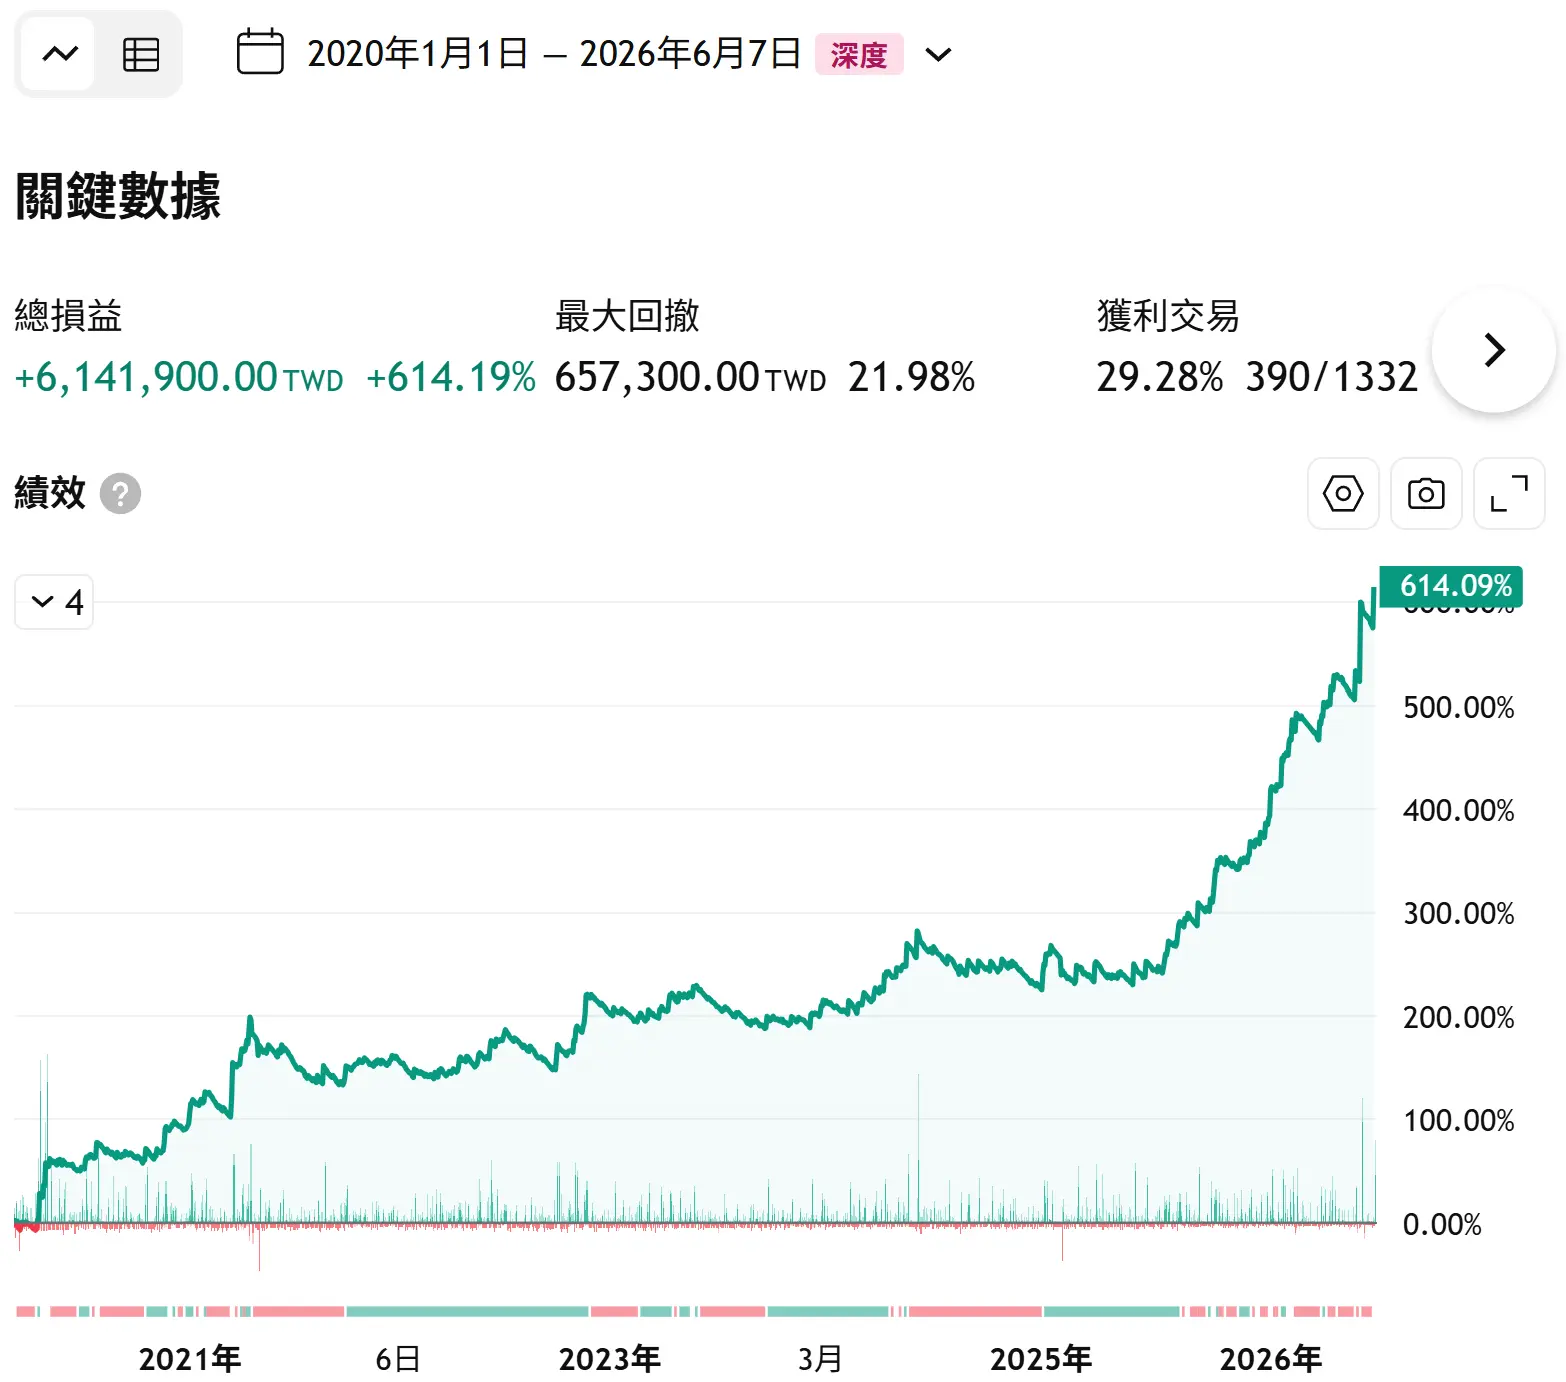Click the long green segment in trade strip
This screenshot has width=1566, height=1382.
(x=467, y=1311)
